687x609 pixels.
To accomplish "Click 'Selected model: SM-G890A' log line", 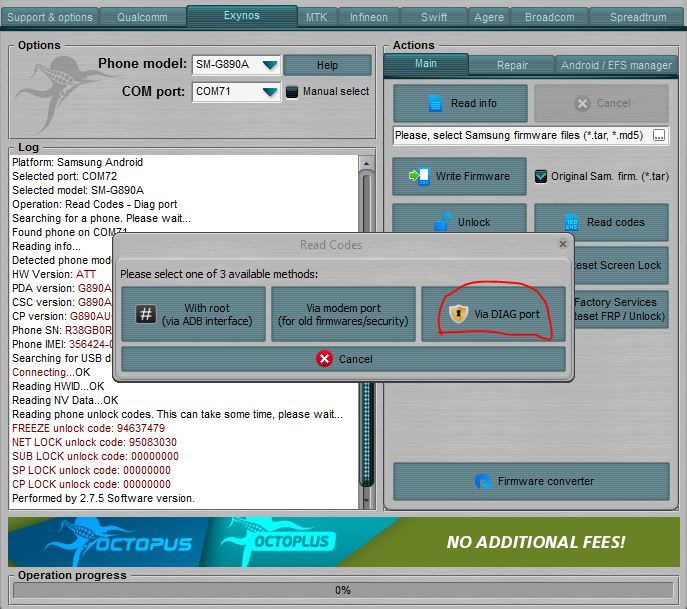I will (x=78, y=190).
